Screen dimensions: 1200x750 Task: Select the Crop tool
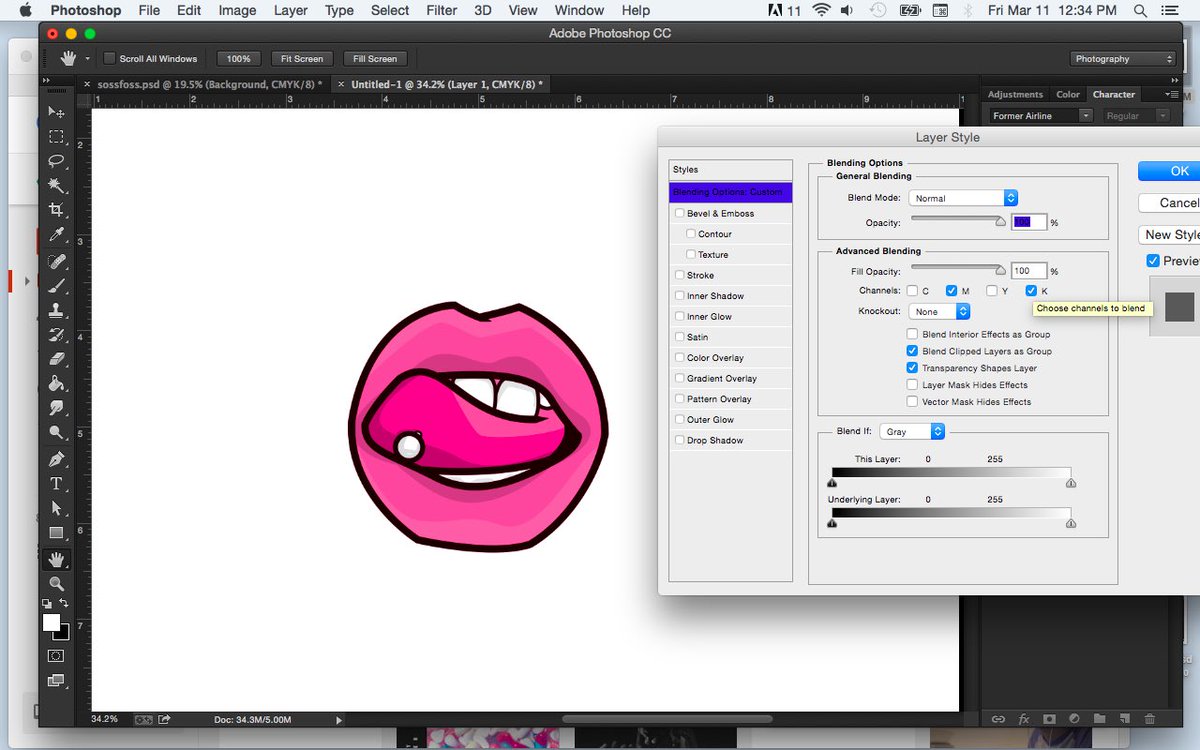[56, 211]
